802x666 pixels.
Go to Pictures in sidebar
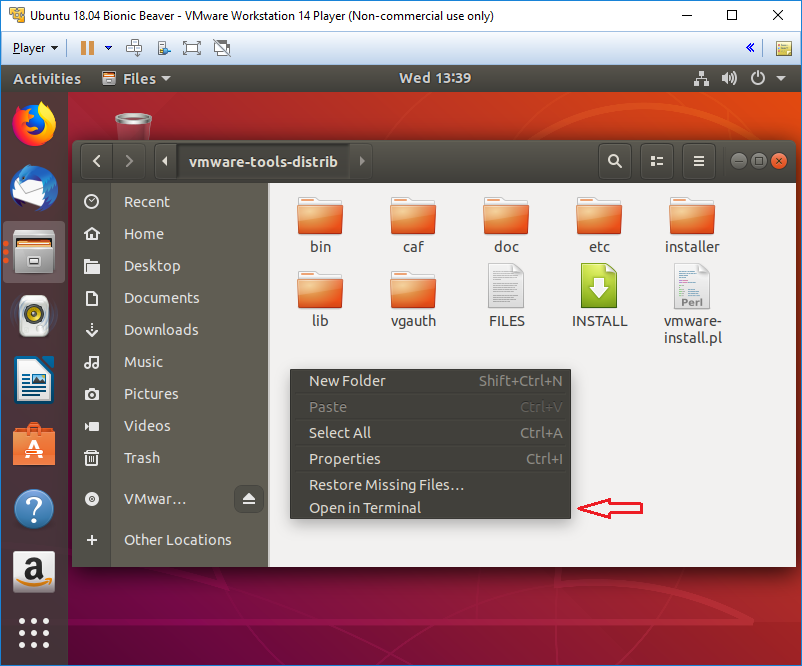170,394
